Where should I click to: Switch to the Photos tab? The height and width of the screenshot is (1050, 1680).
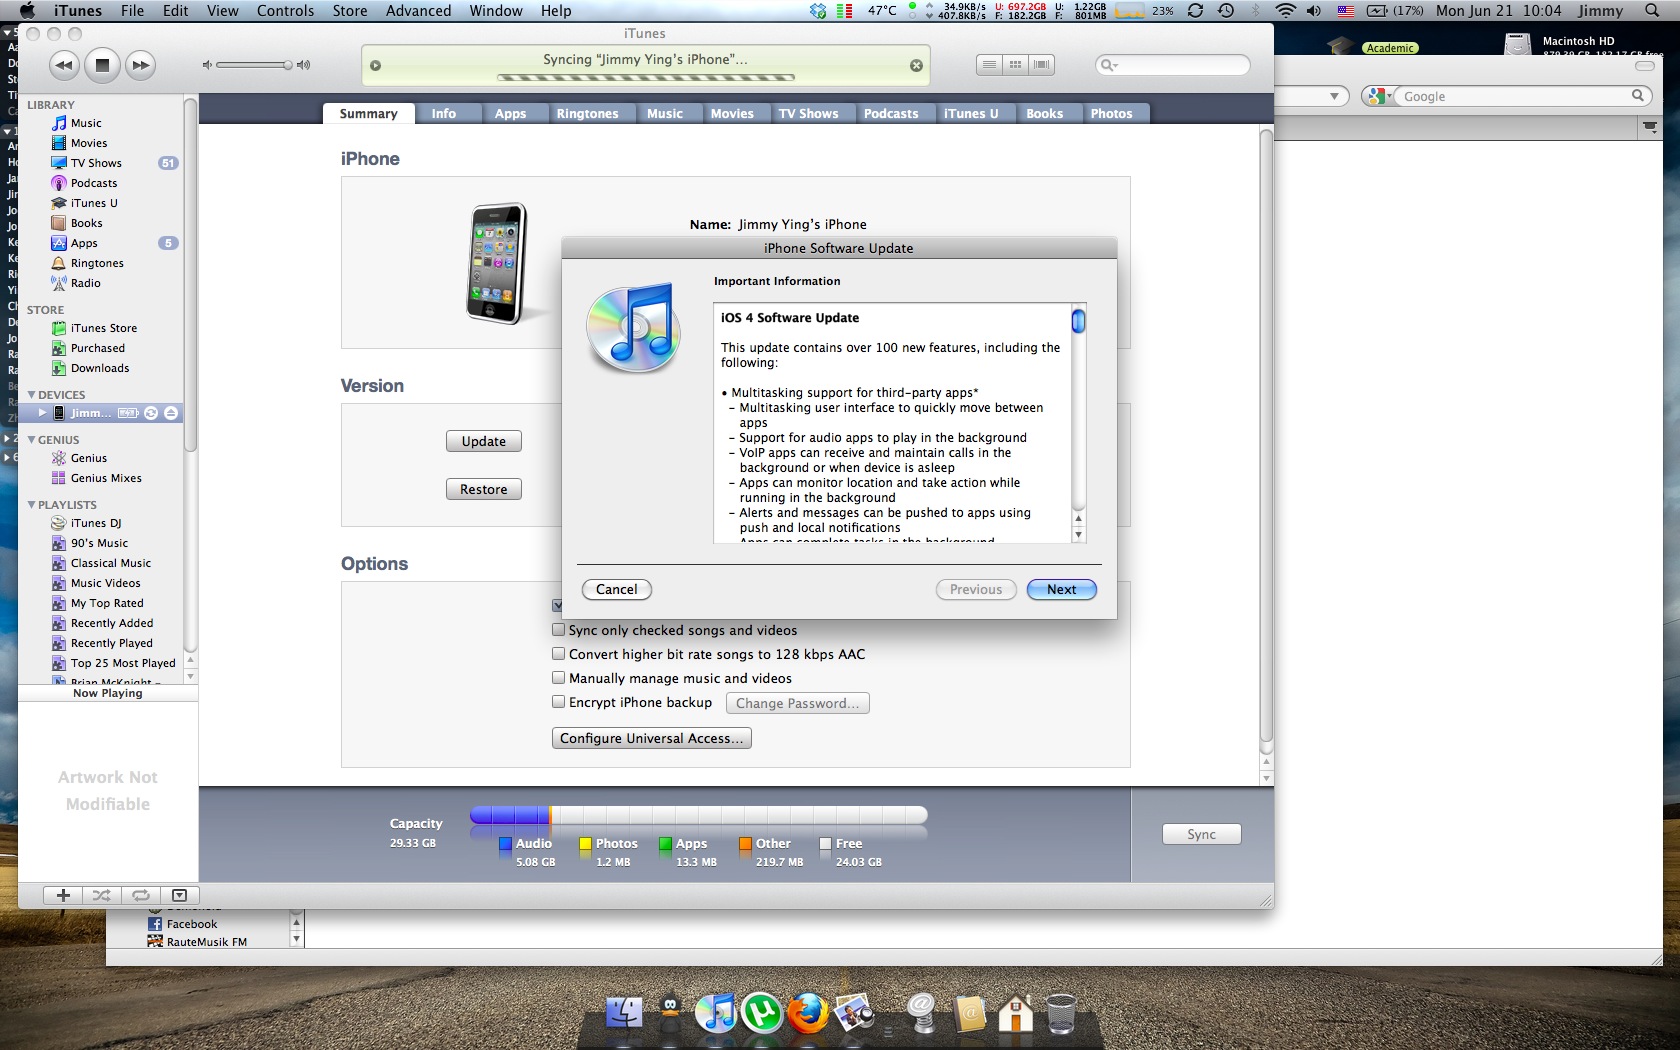tap(1112, 114)
